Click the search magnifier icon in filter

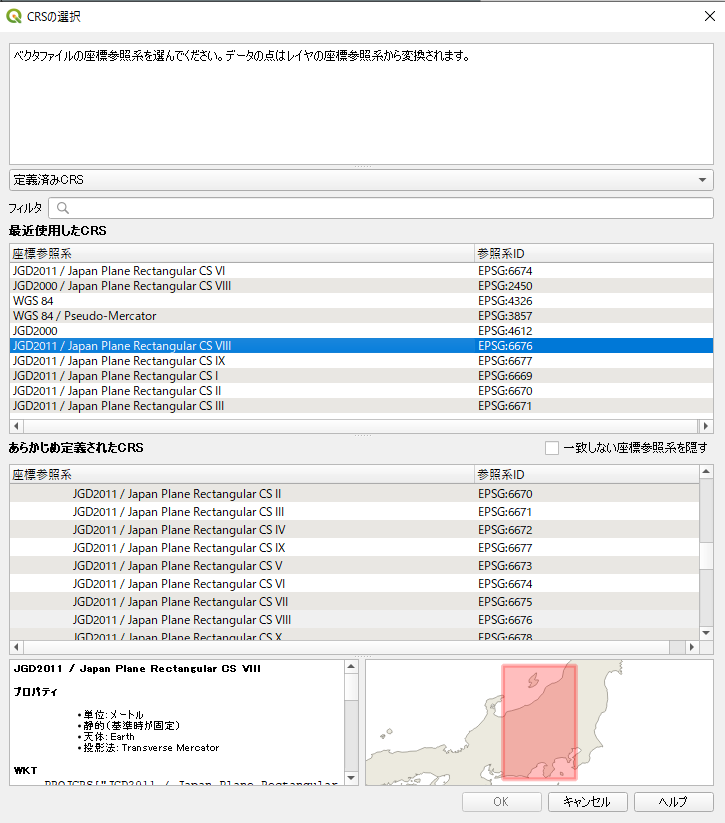point(62,208)
